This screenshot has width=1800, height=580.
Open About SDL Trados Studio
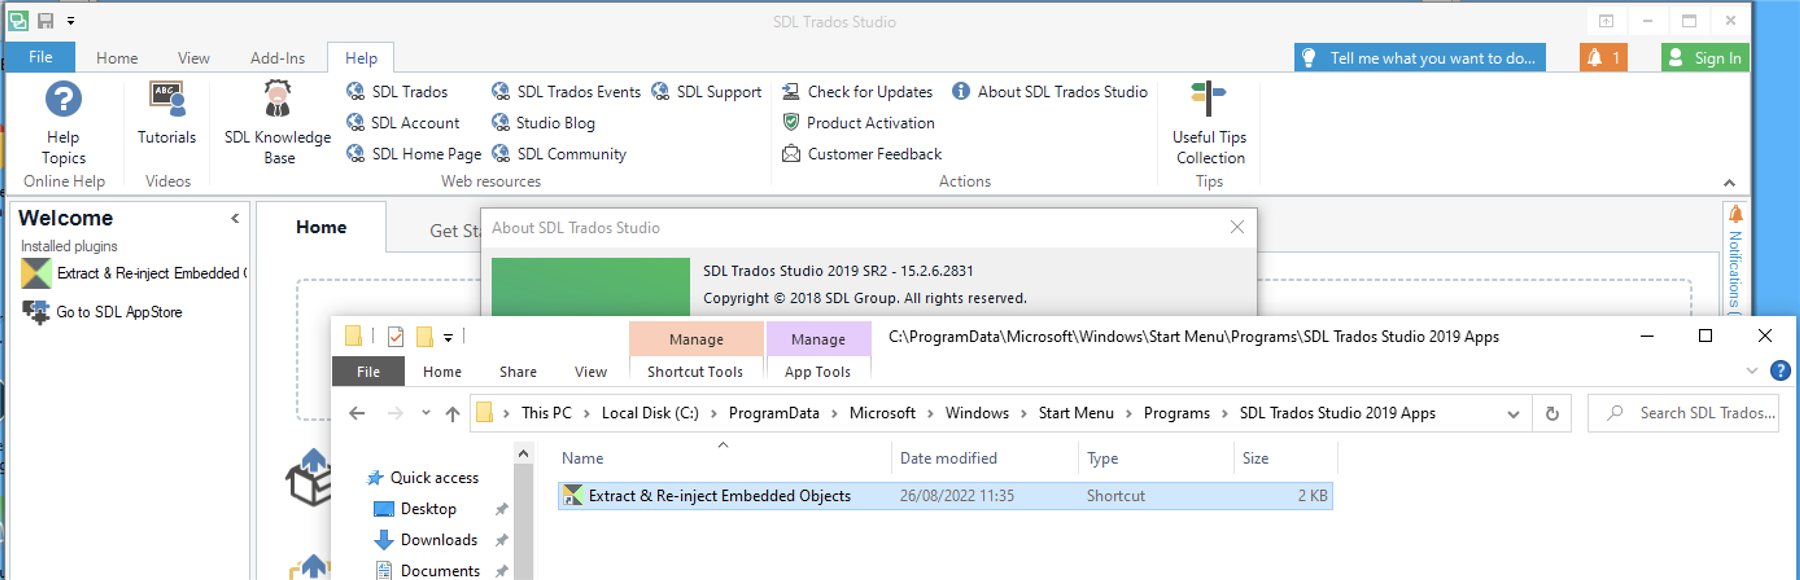(1050, 92)
